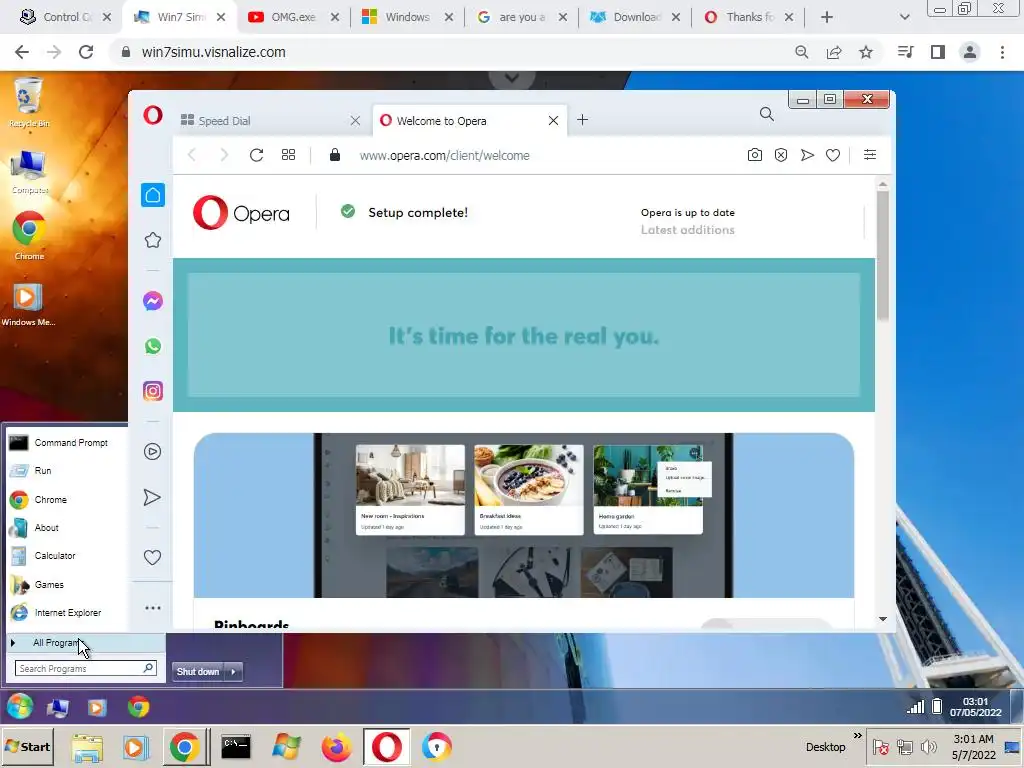This screenshot has width=1024, height=768.
Task: Open Shut down options arrow
Action: (x=234, y=671)
